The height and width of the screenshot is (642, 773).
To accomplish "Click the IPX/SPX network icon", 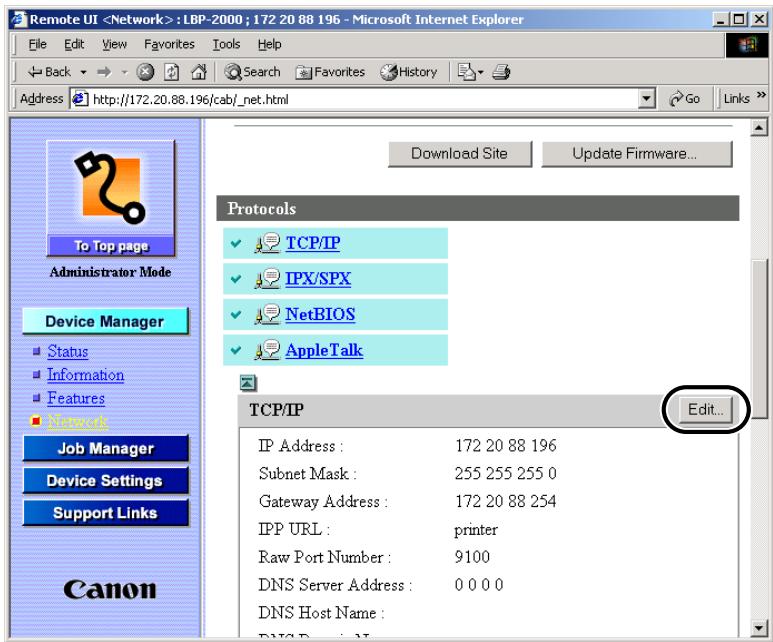I will 267,279.
